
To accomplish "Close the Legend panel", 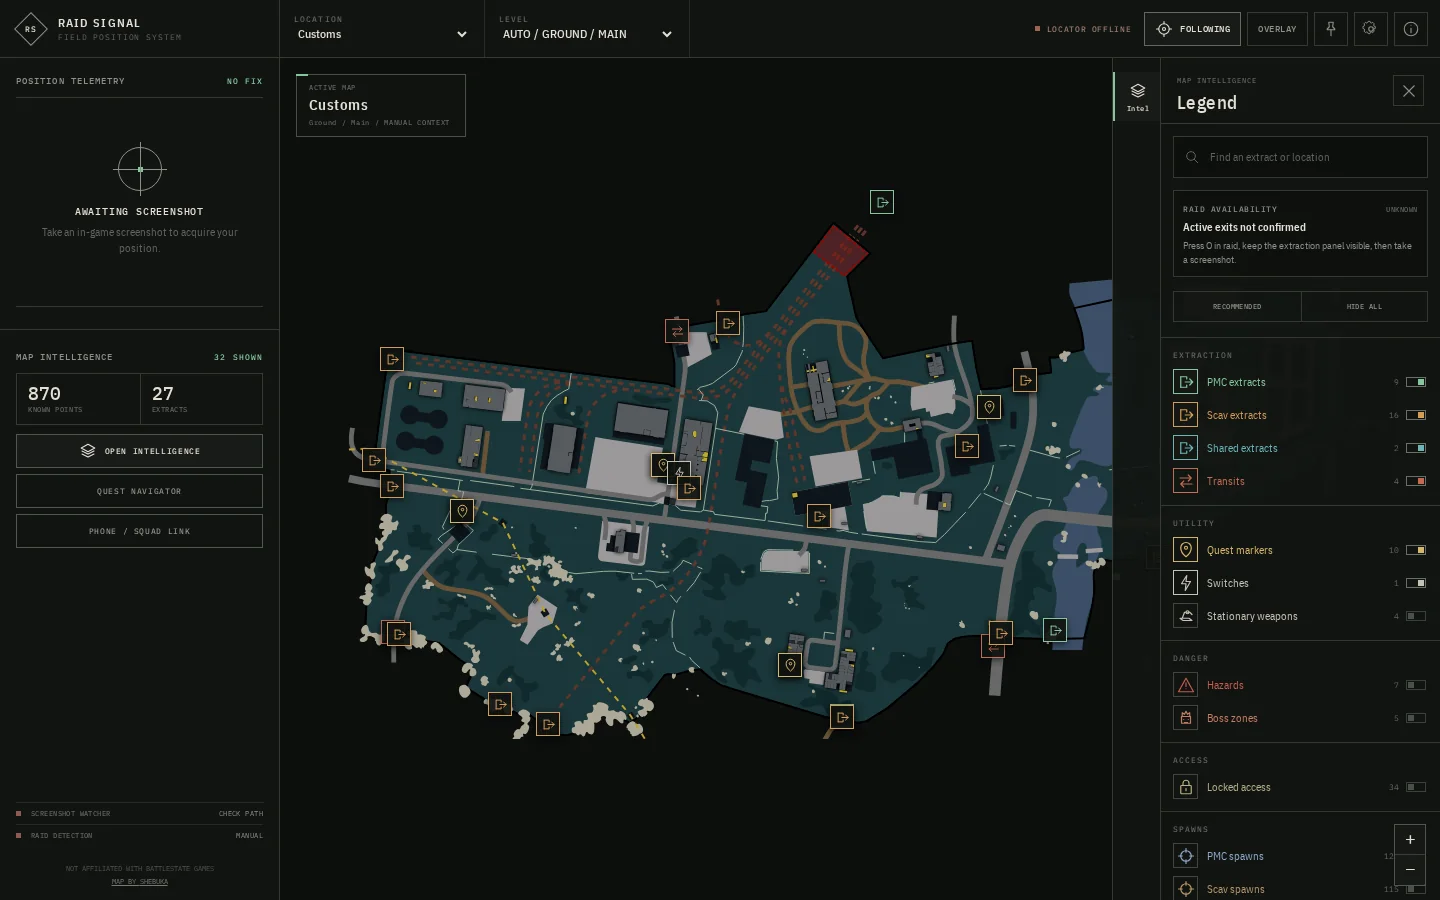I will pyautogui.click(x=1408, y=91).
